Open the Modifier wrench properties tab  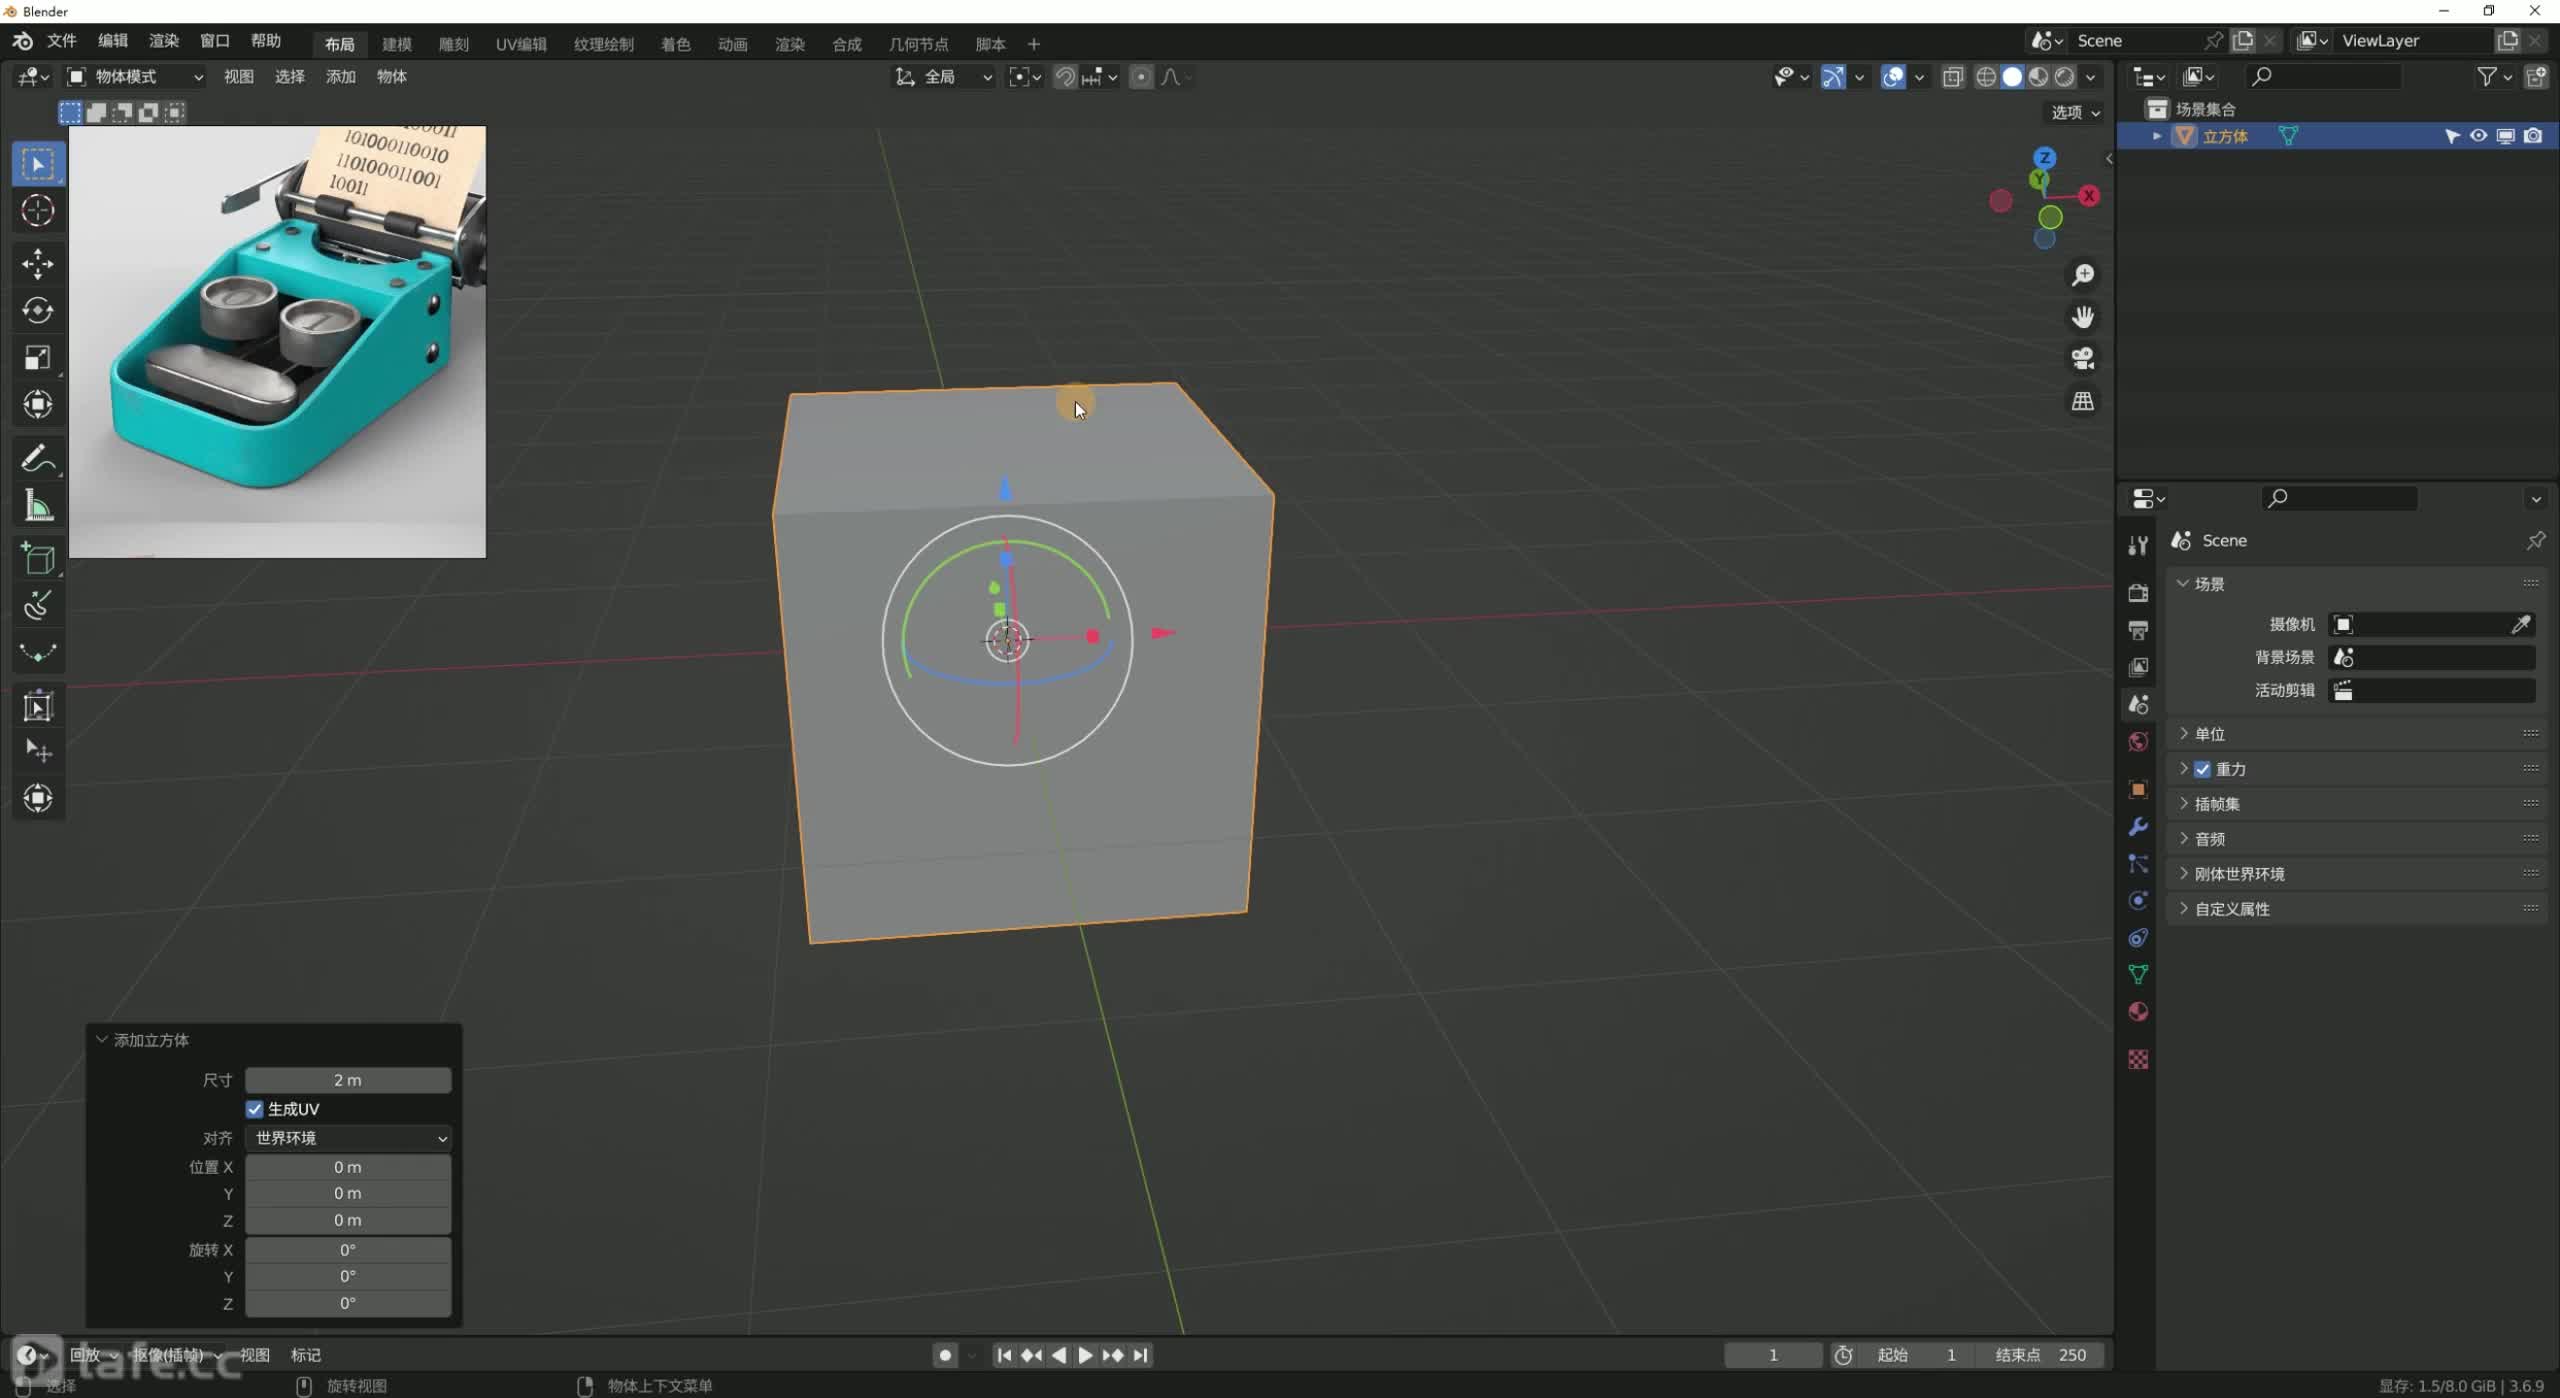(x=2138, y=826)
